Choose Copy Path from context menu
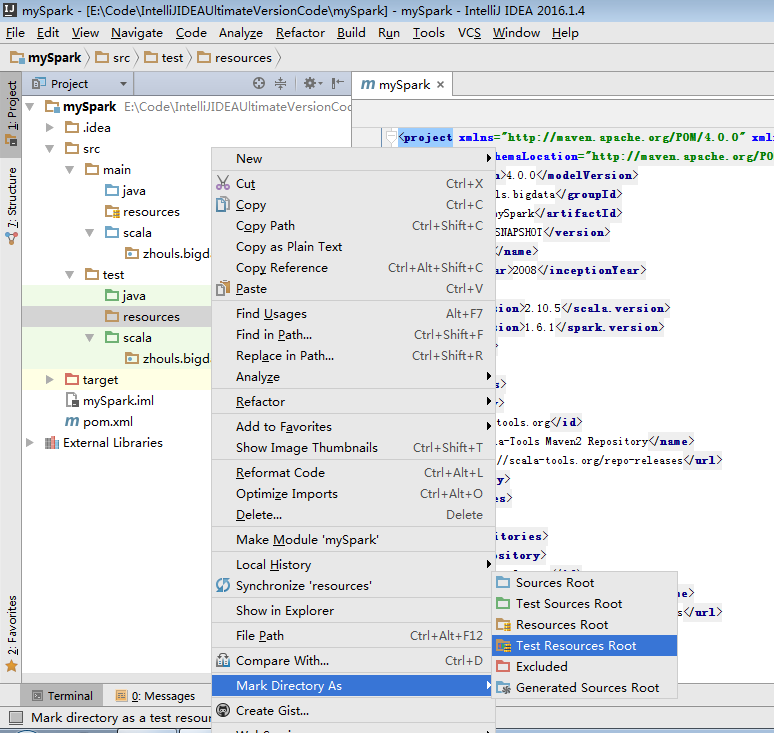The width and height of the screenshot is (774, 733). tap(353, 226)
